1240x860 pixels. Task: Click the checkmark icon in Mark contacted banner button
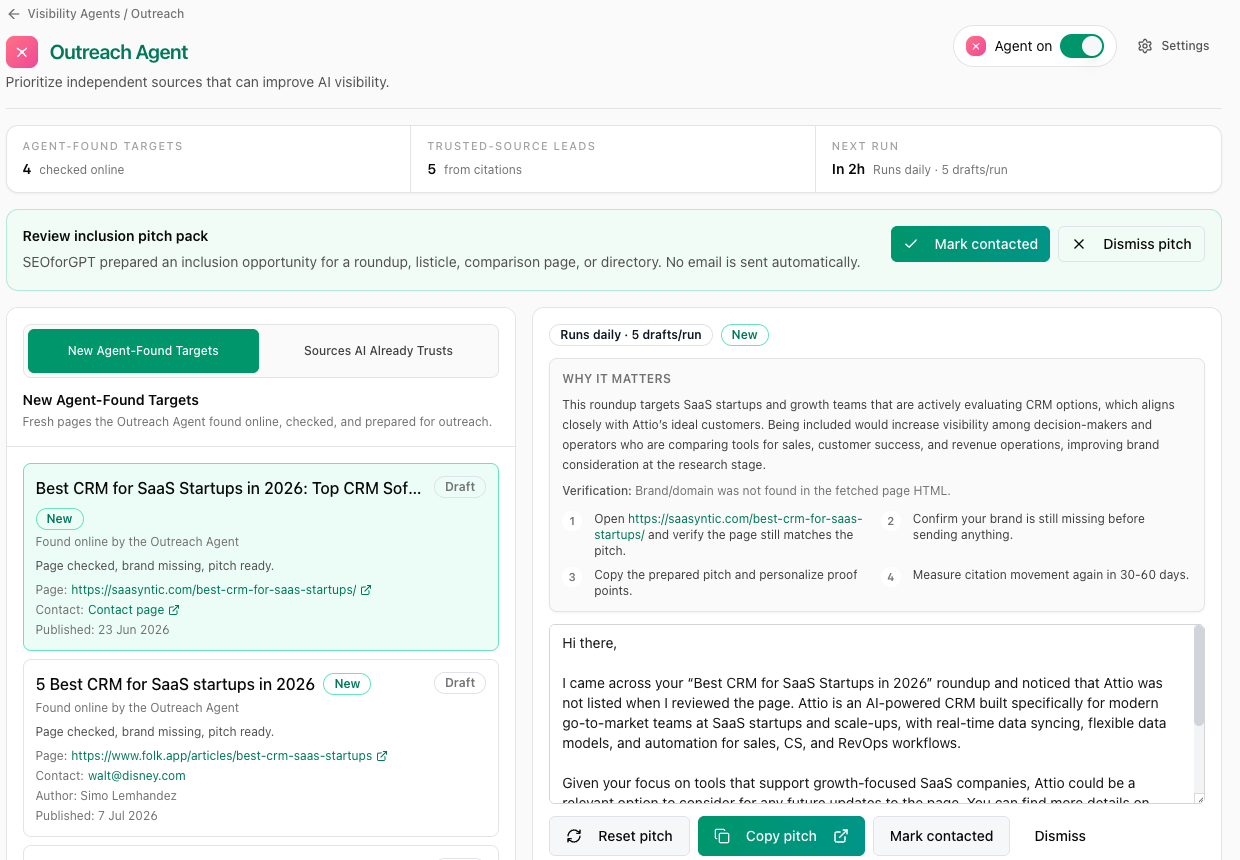point(910,244)
